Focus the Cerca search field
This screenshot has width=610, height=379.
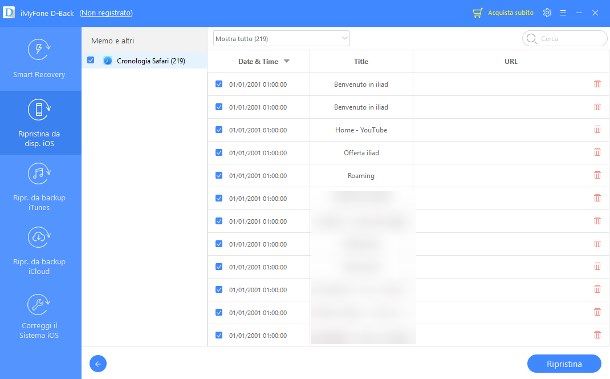564,39
